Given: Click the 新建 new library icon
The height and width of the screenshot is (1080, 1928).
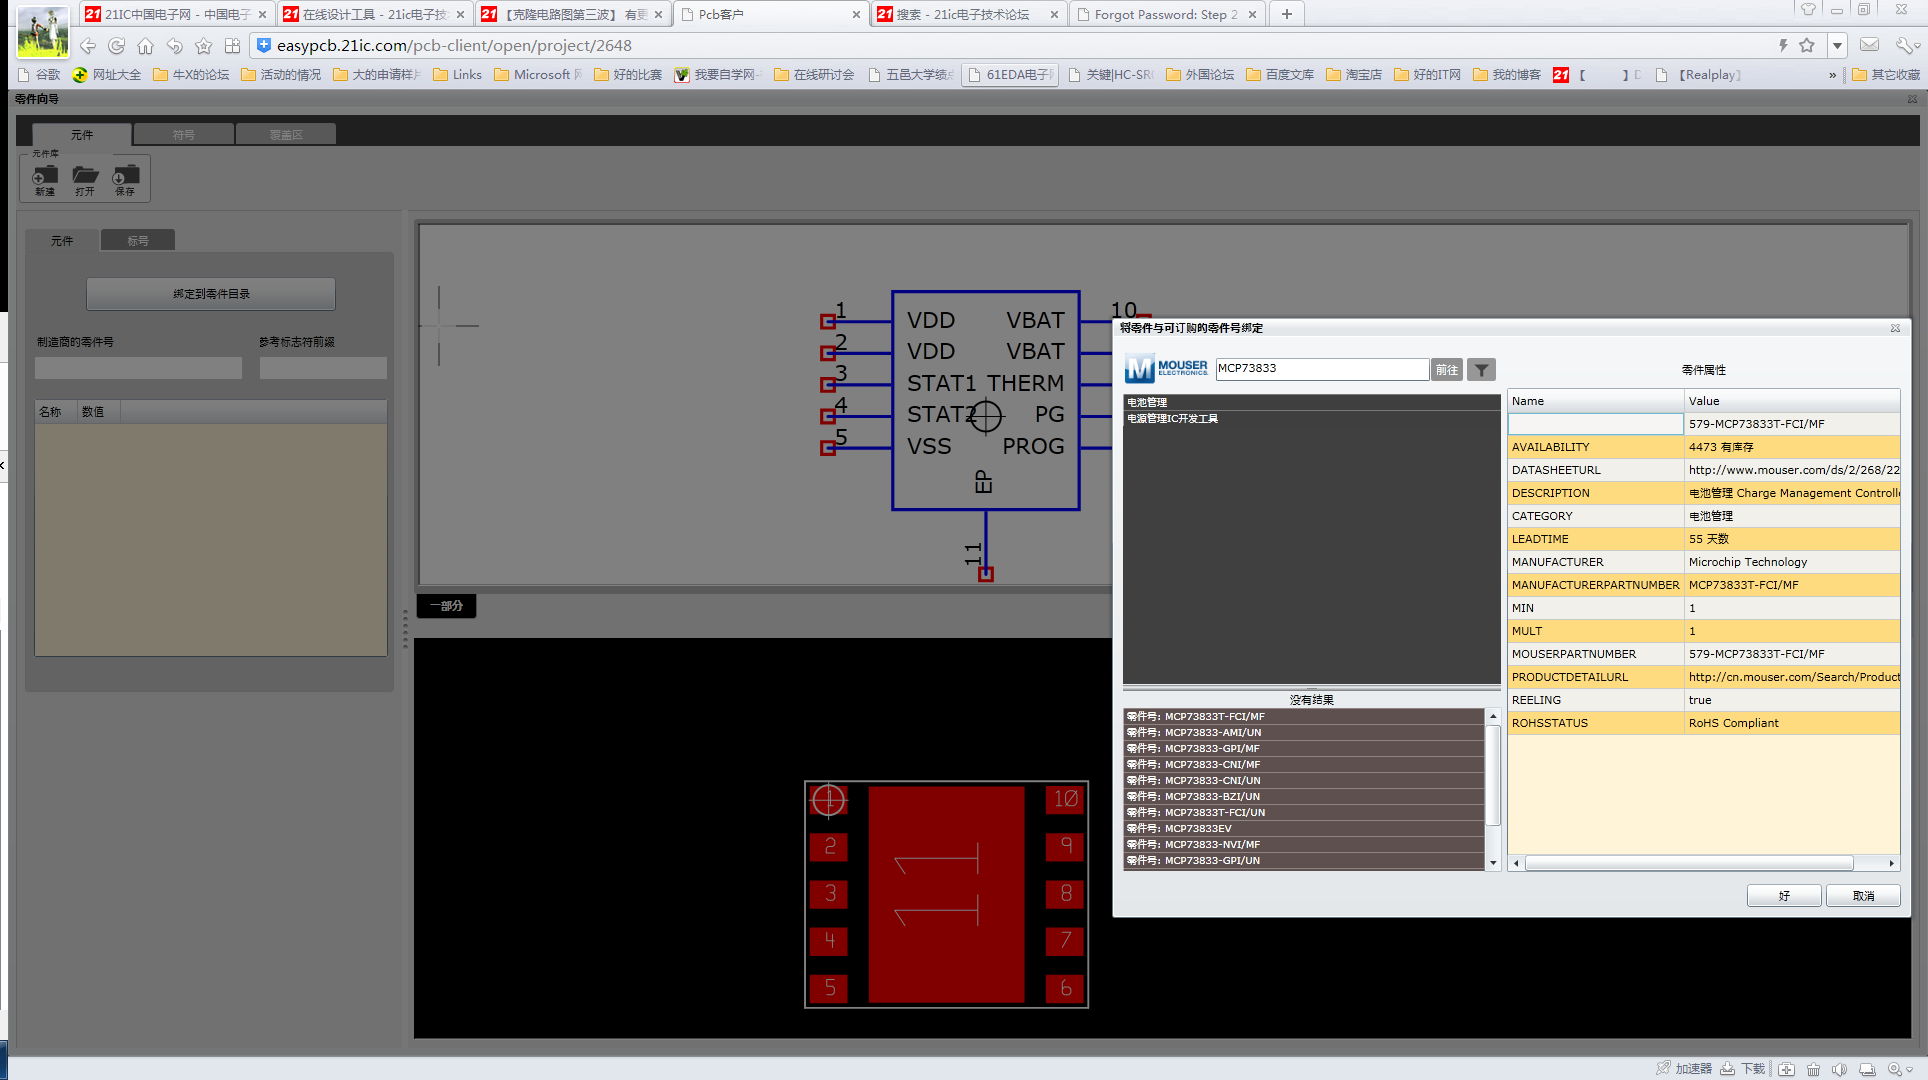Looking at the screenshot, I should coord(44,176).
